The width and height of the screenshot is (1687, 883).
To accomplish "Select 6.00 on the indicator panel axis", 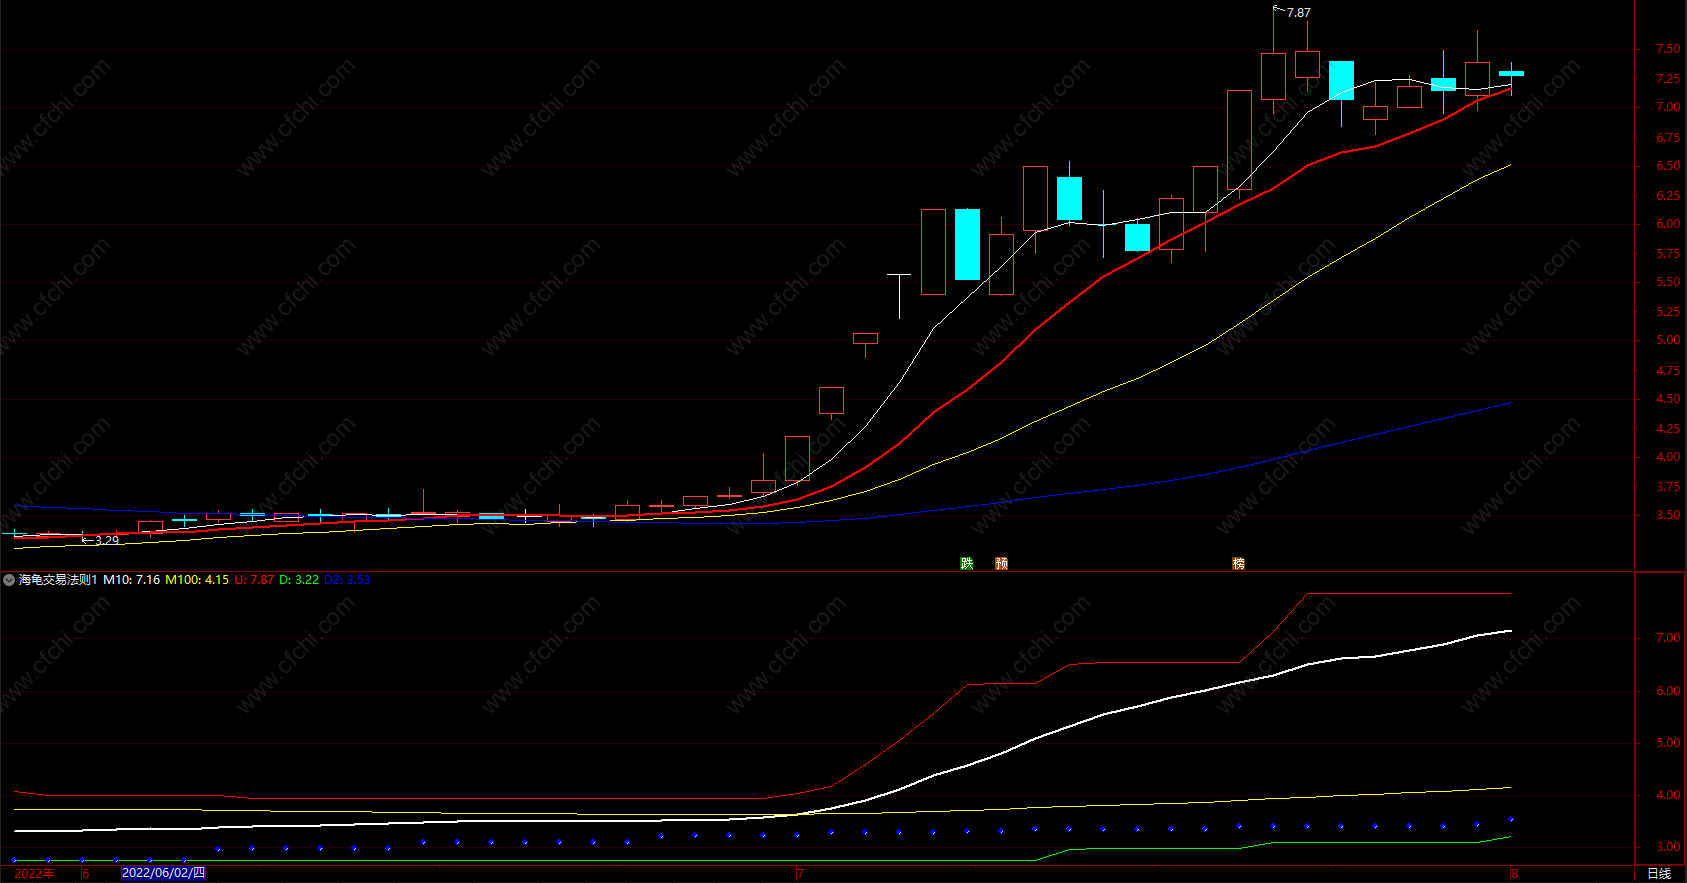I will [1667, 691].
